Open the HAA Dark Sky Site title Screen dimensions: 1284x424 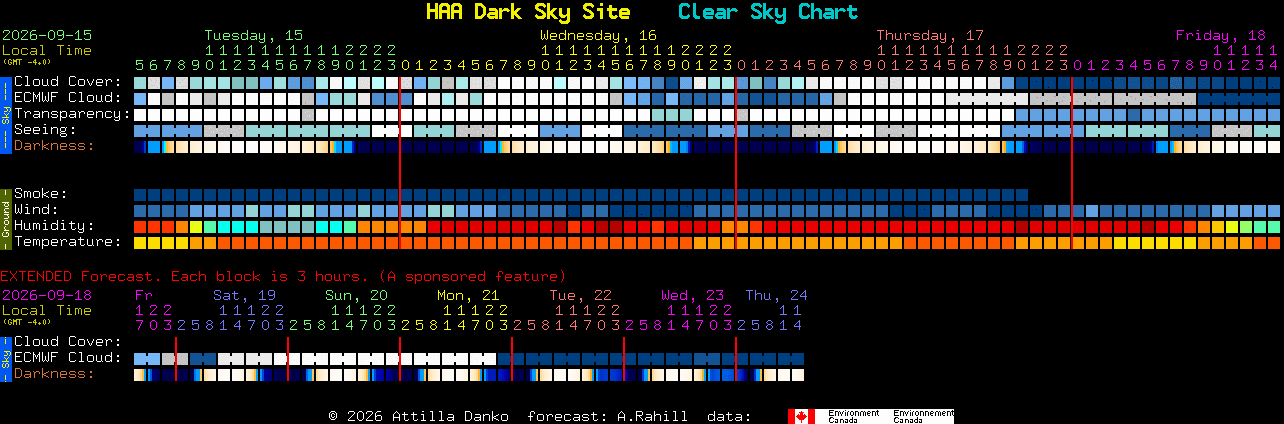528,12
